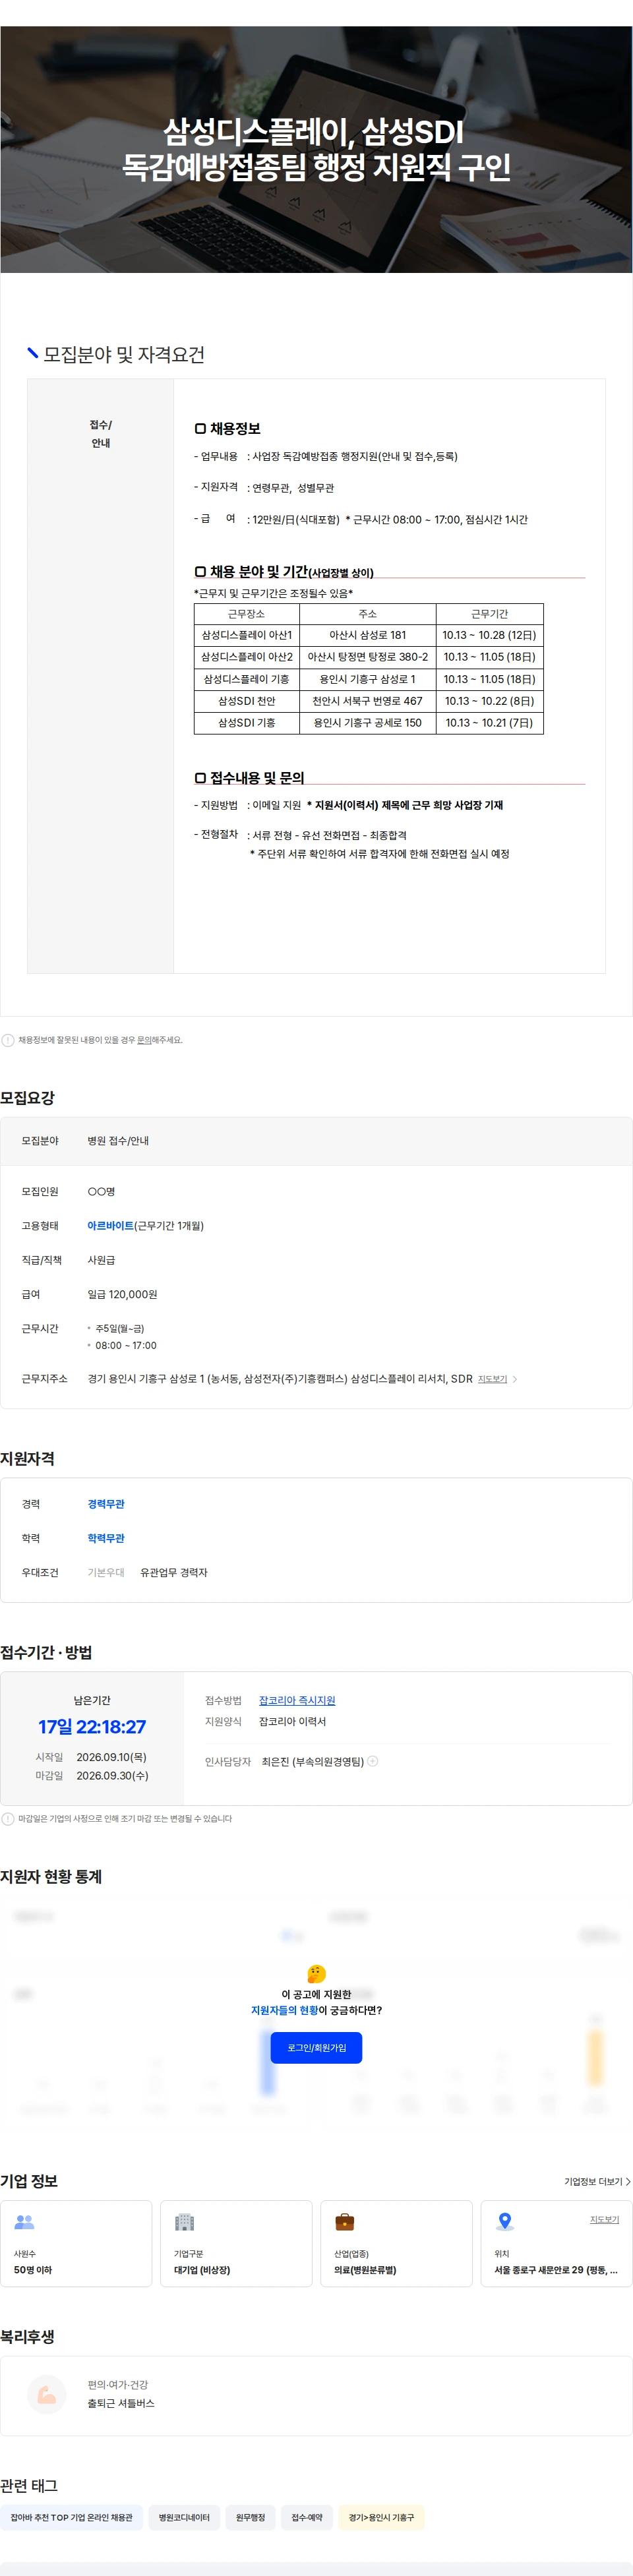633x2576 pixels.
Task: Select the 접수·예약 tag
Action: [x=306, y=2517]
